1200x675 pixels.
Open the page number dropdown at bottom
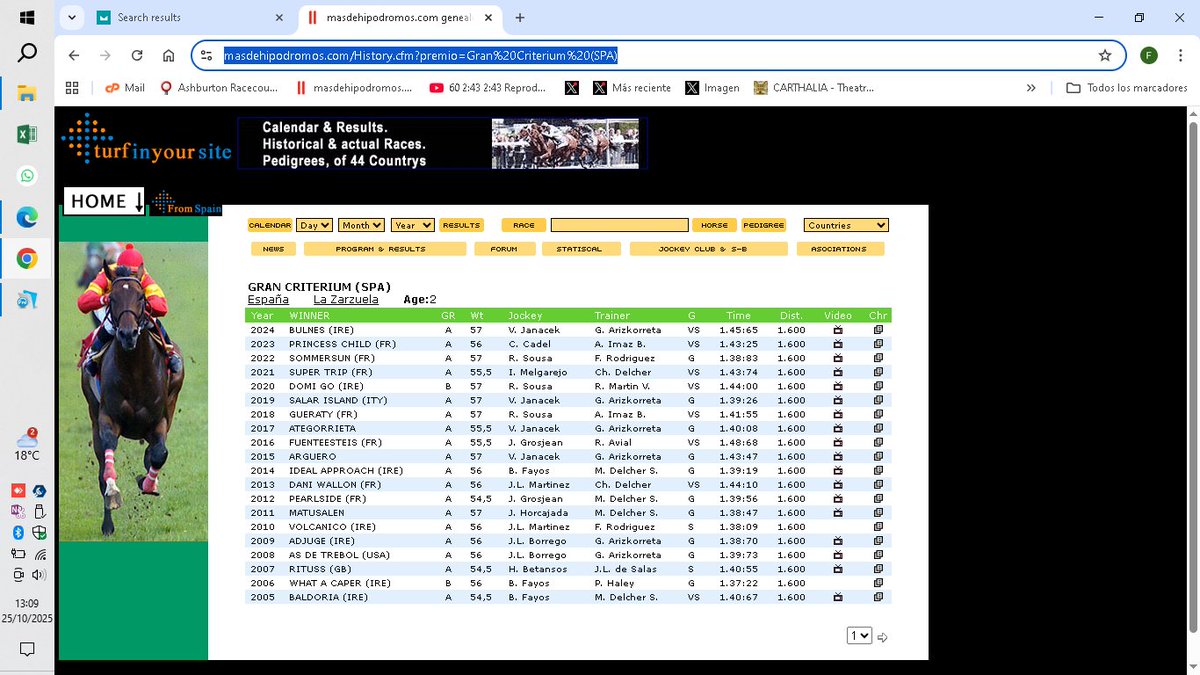pos(859,635)
